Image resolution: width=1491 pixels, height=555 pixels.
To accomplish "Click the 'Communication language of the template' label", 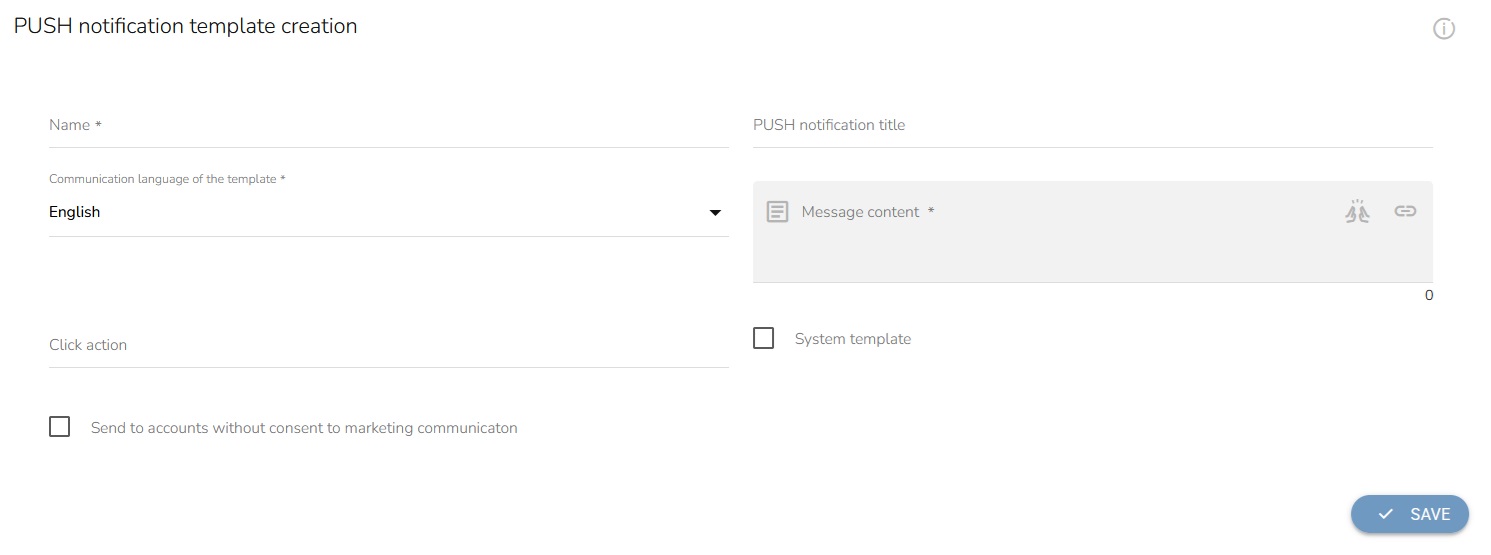I will [x=167, y=179].
